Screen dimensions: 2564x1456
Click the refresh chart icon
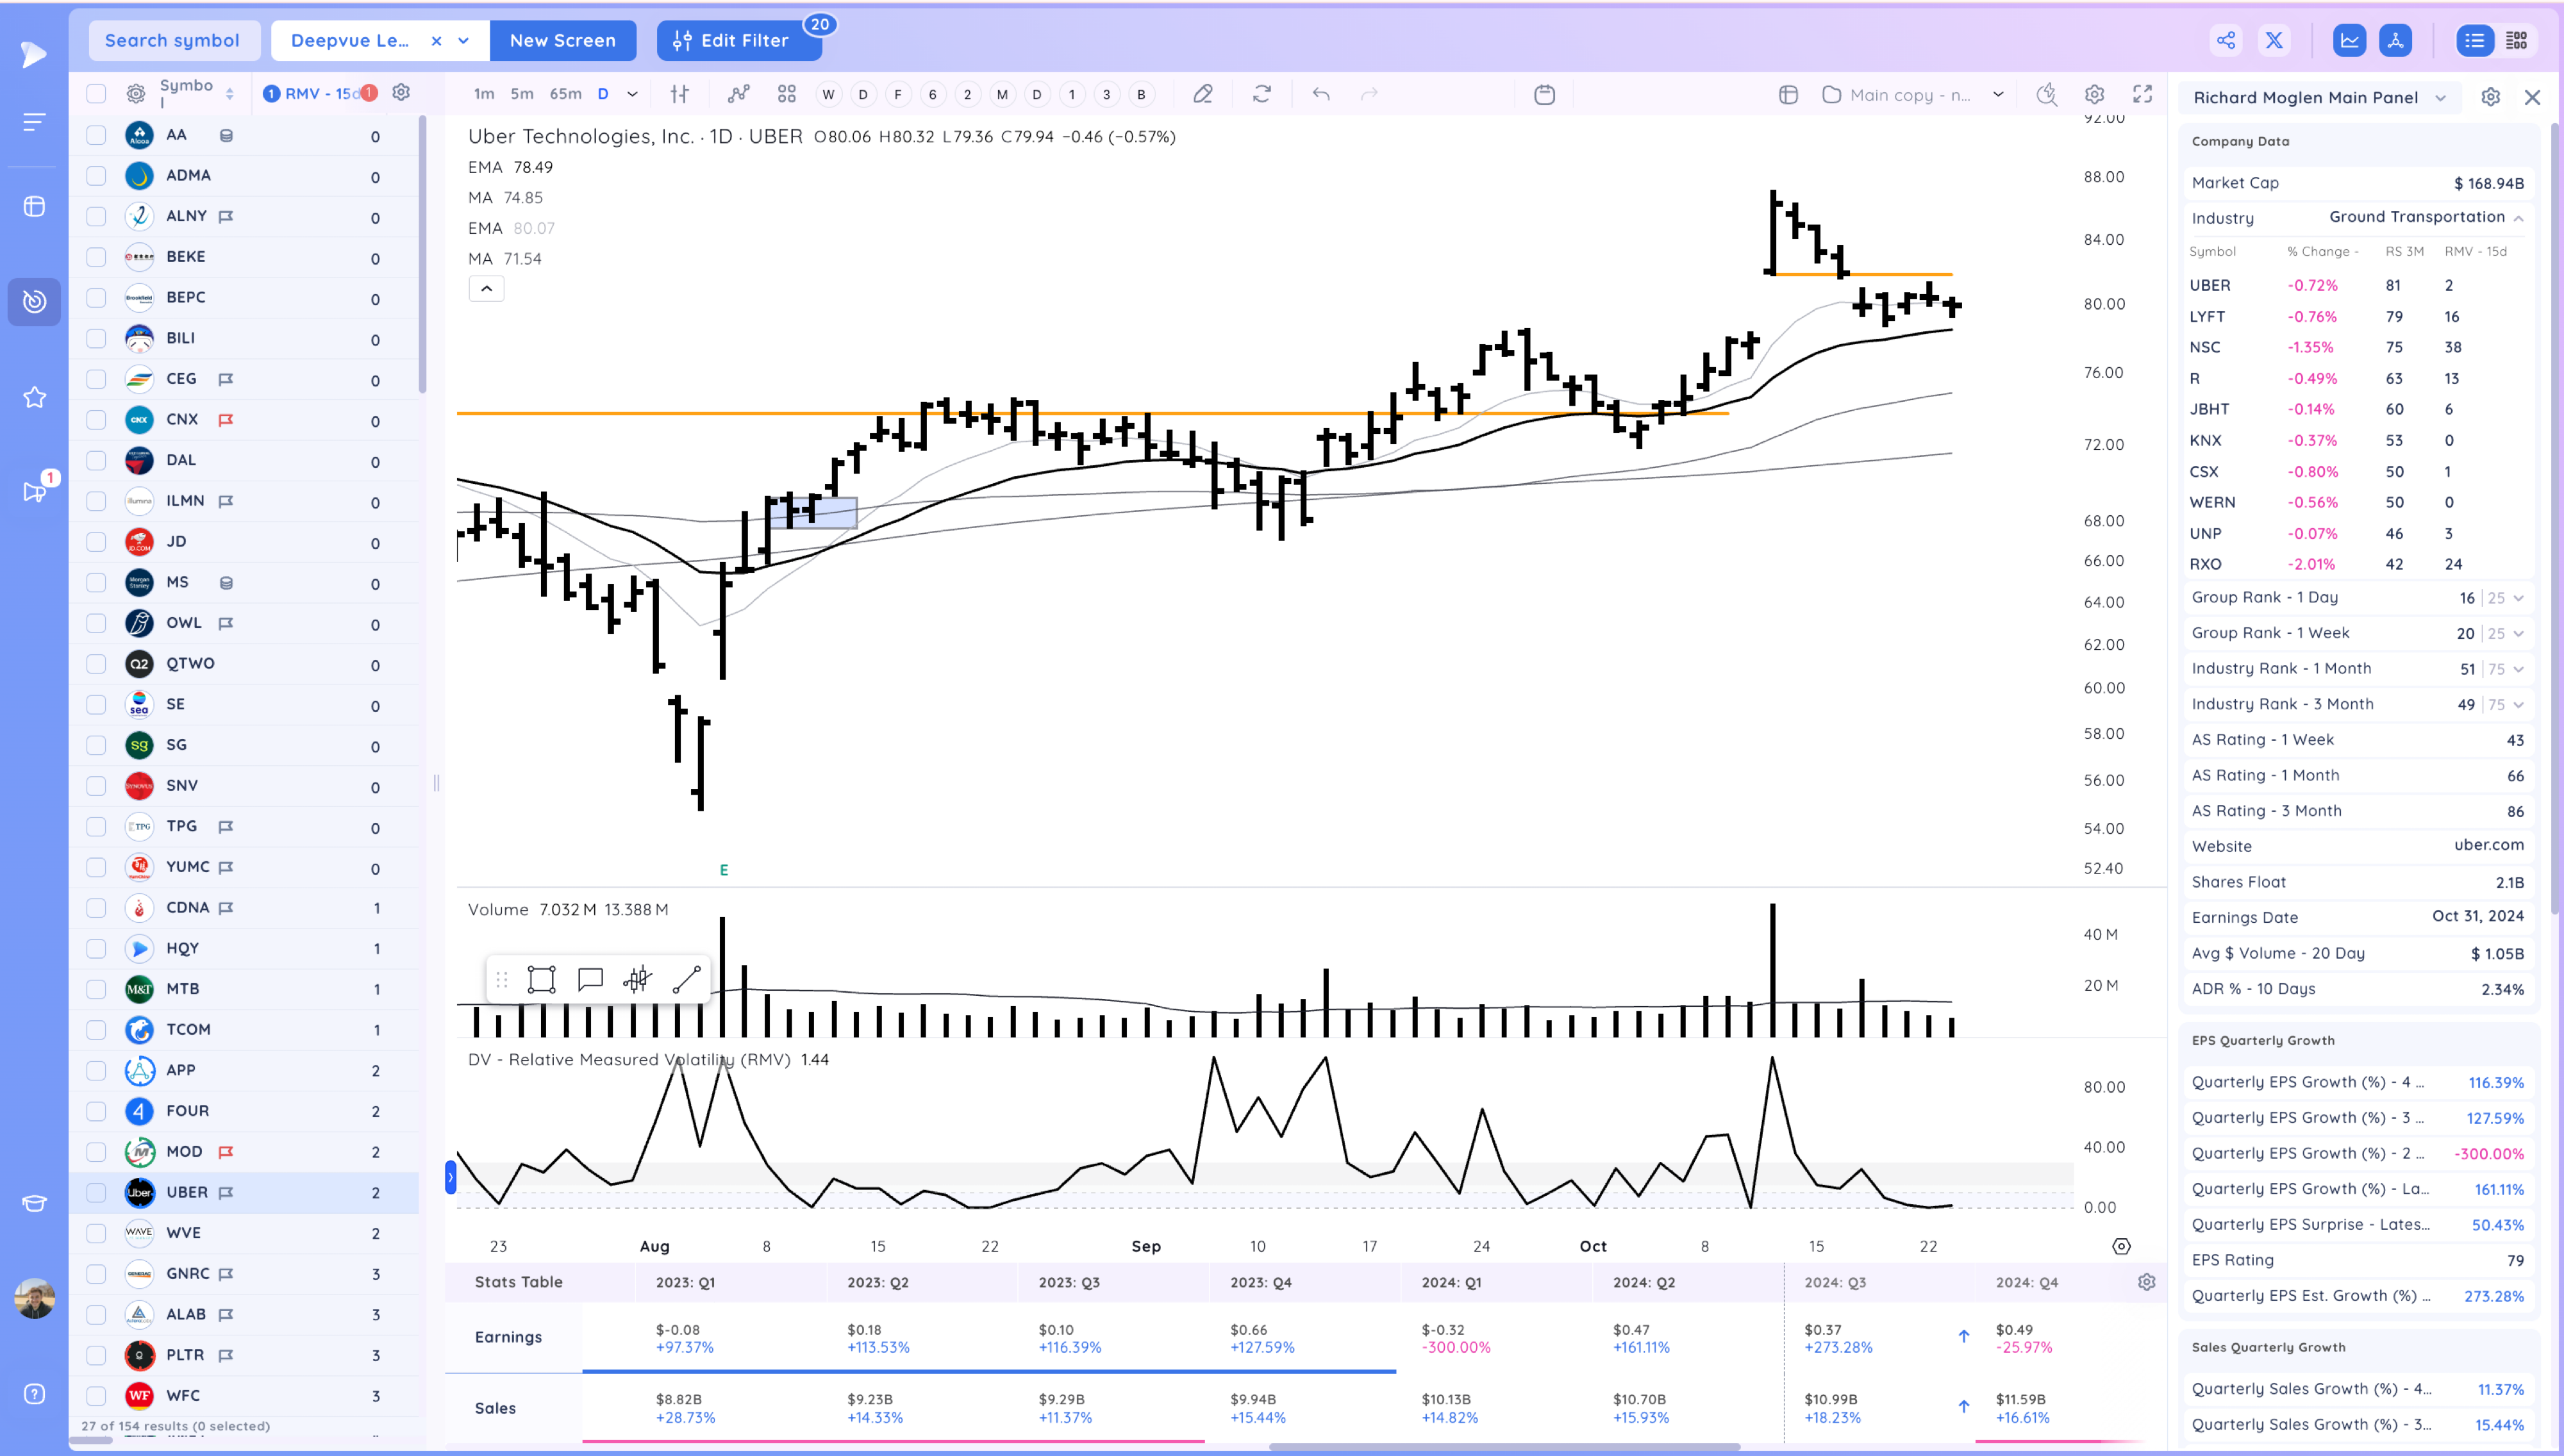[x=1262, y=93]
